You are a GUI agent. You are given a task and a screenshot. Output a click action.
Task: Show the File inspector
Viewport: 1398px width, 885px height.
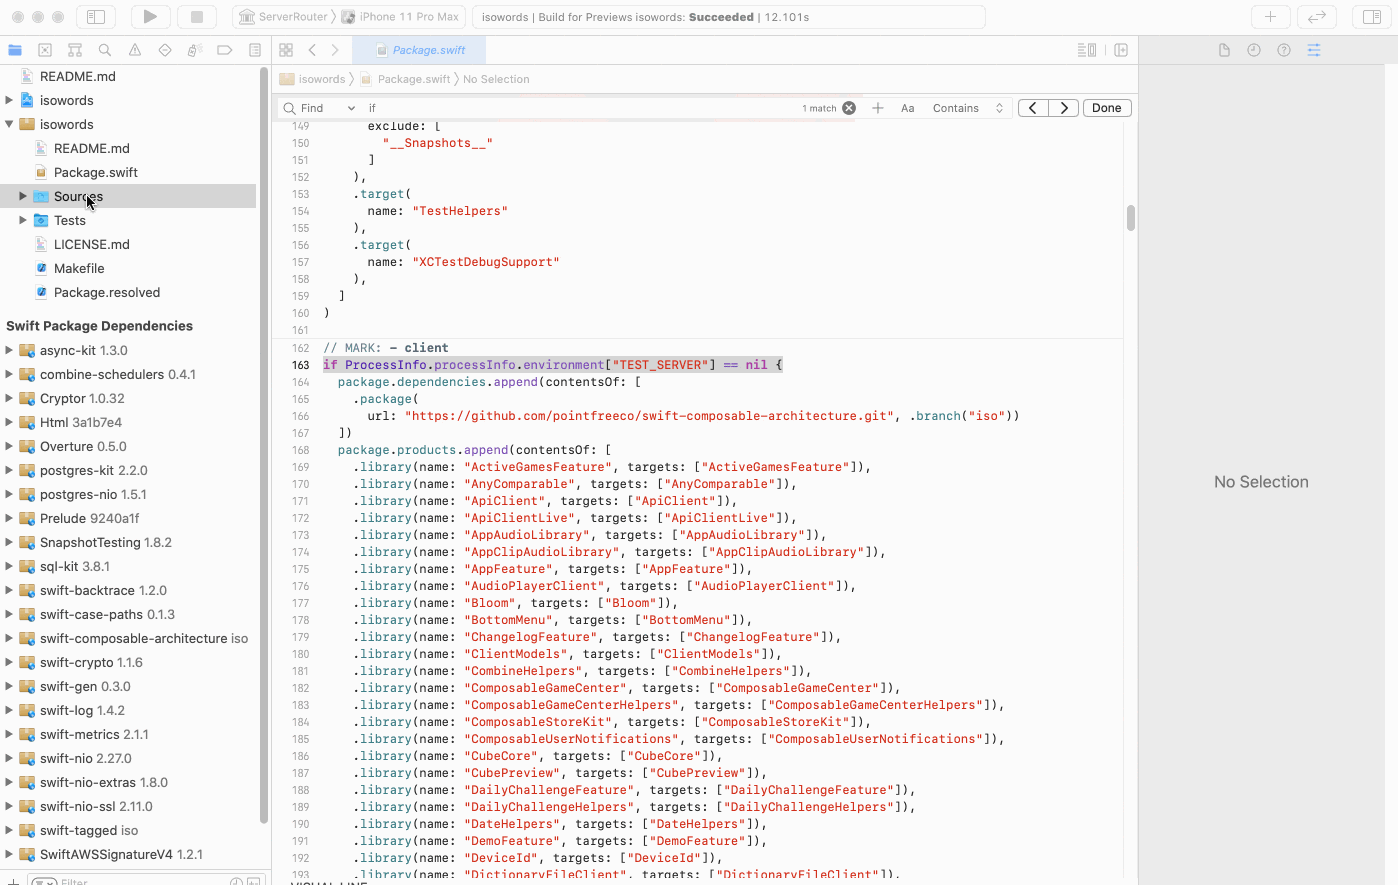1224,50
